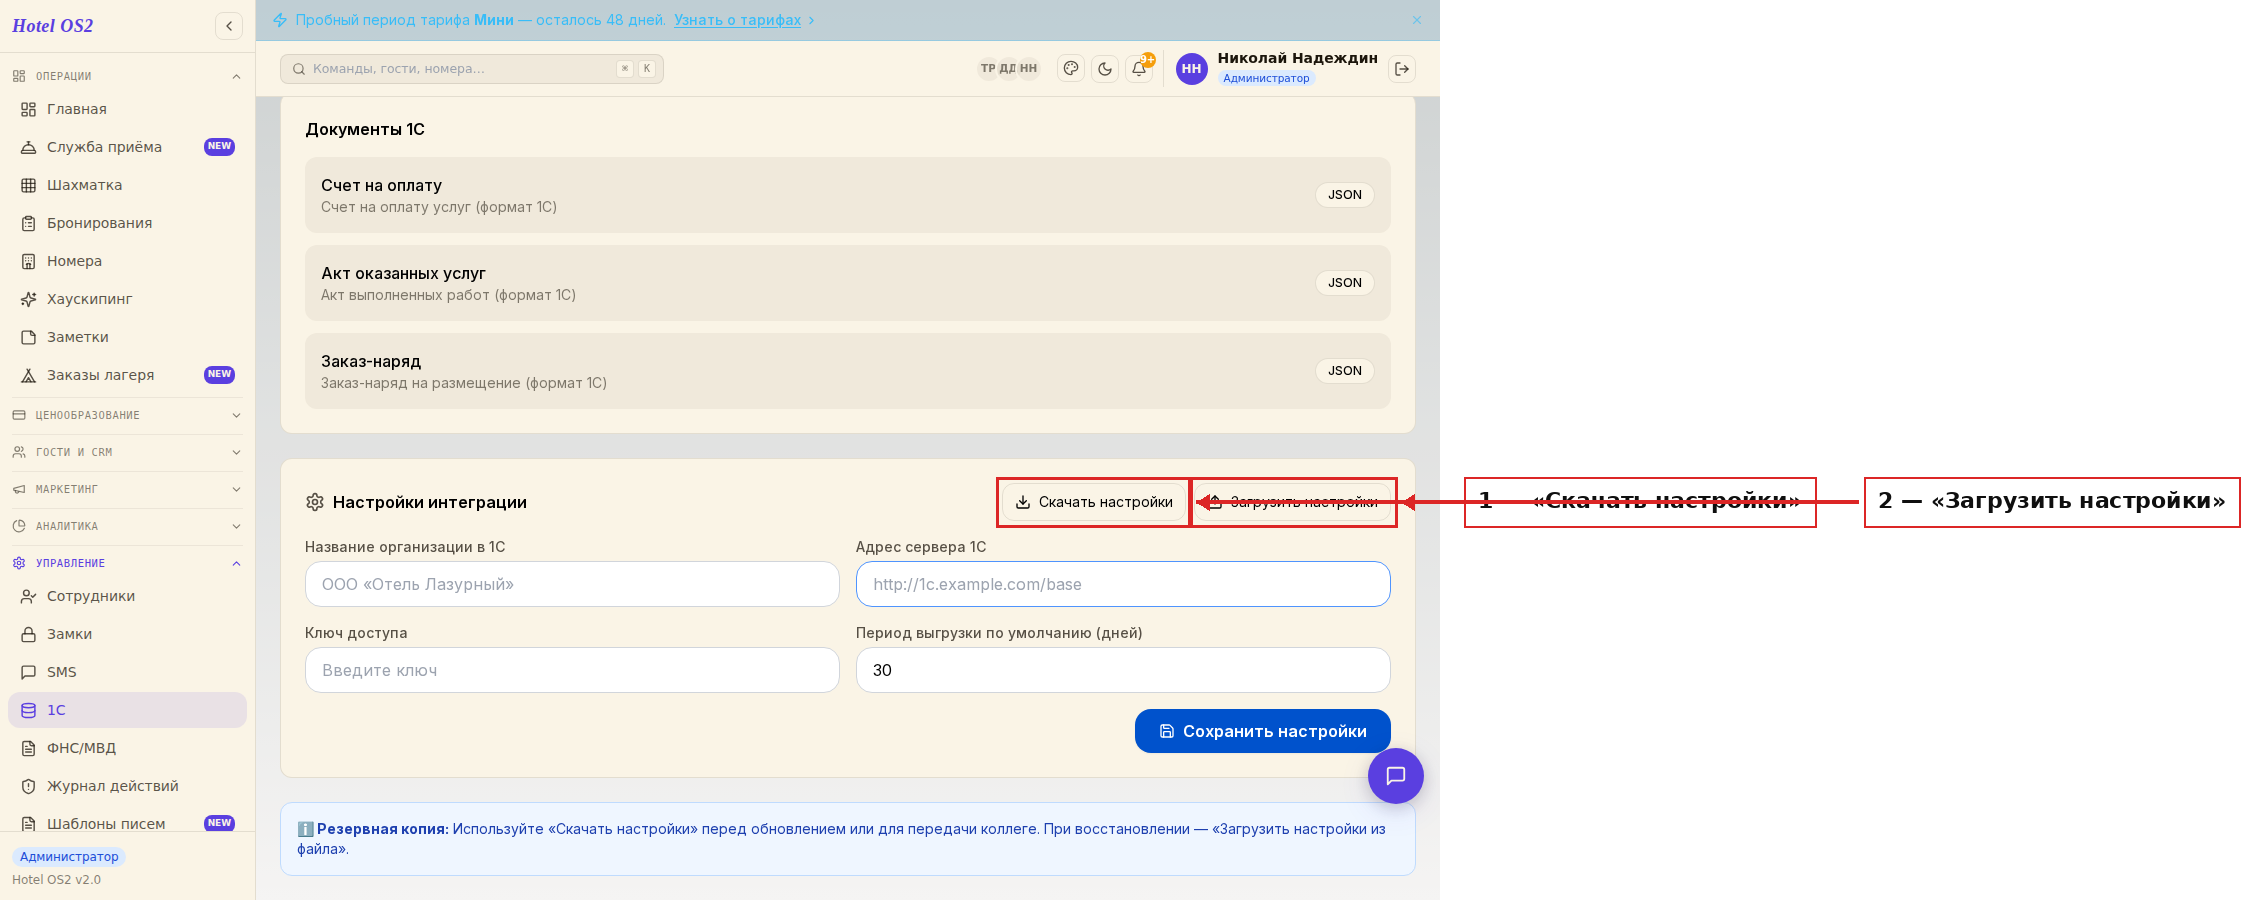Image resolution: width=2264 pixels, height=900 pixels.
Task: Click the logout icon next to profile
Action: pyautogui.click(x=1402, y=69)
